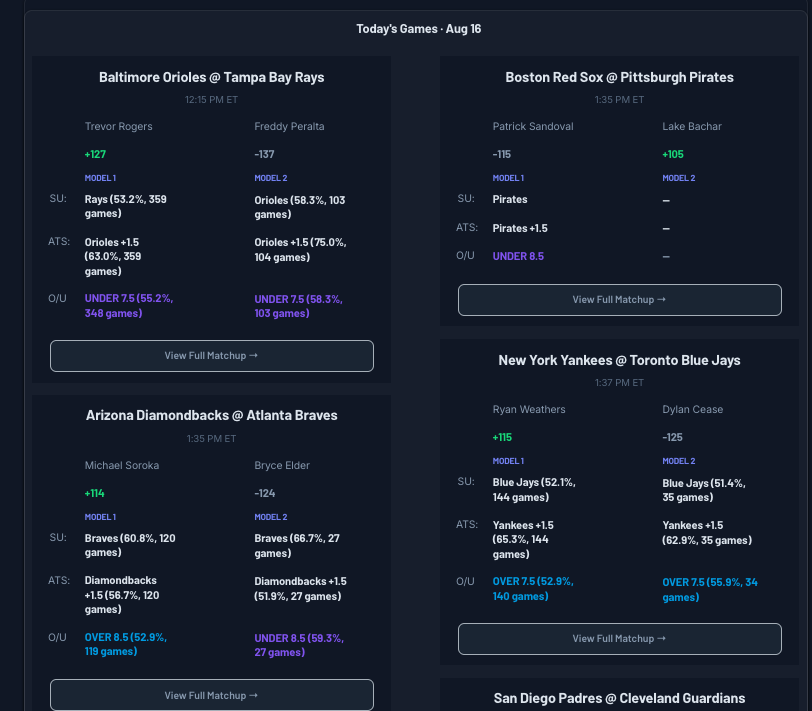Click Rays (53.2%, 359 games) SU pick
This screenshot has width=812, height=711.
(x=125, y=206)
